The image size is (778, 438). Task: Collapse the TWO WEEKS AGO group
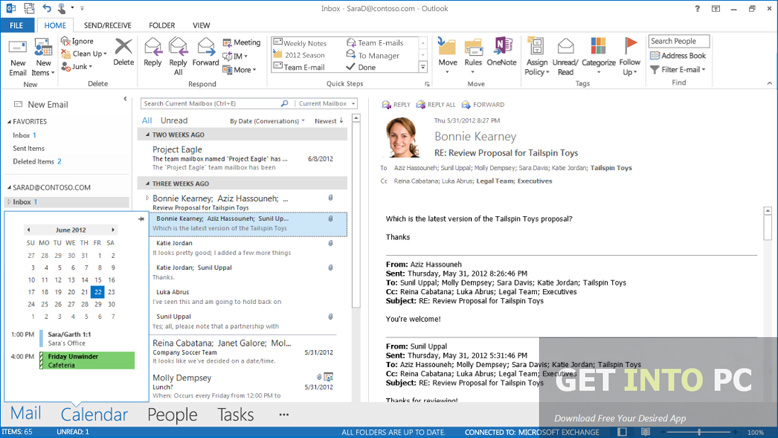click(x=147, y=134)
